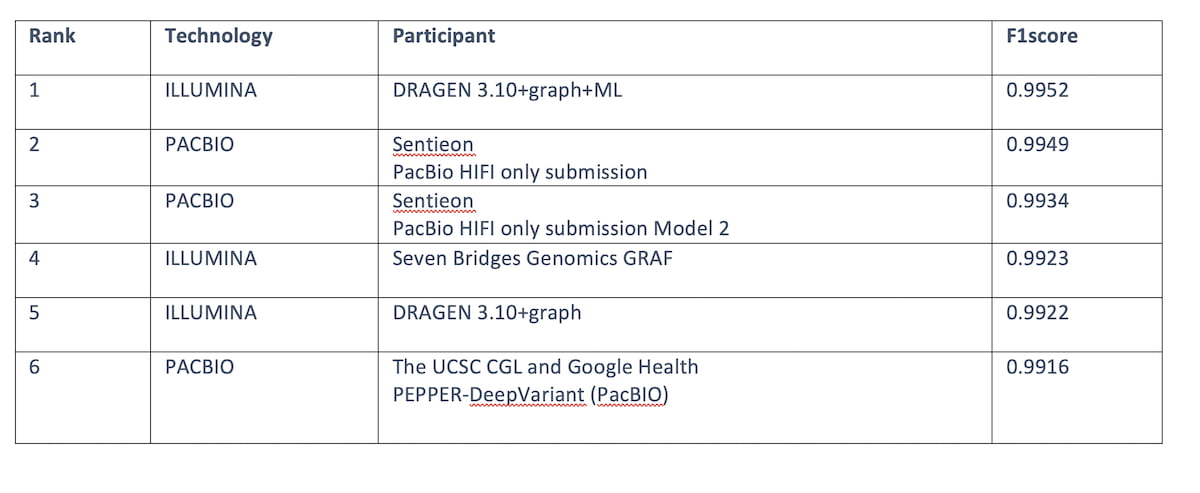The image size is (1200, 493).
Task: Click 'PacBio HIFI only submission Model 2' text
Action: [x=560, y=228]
